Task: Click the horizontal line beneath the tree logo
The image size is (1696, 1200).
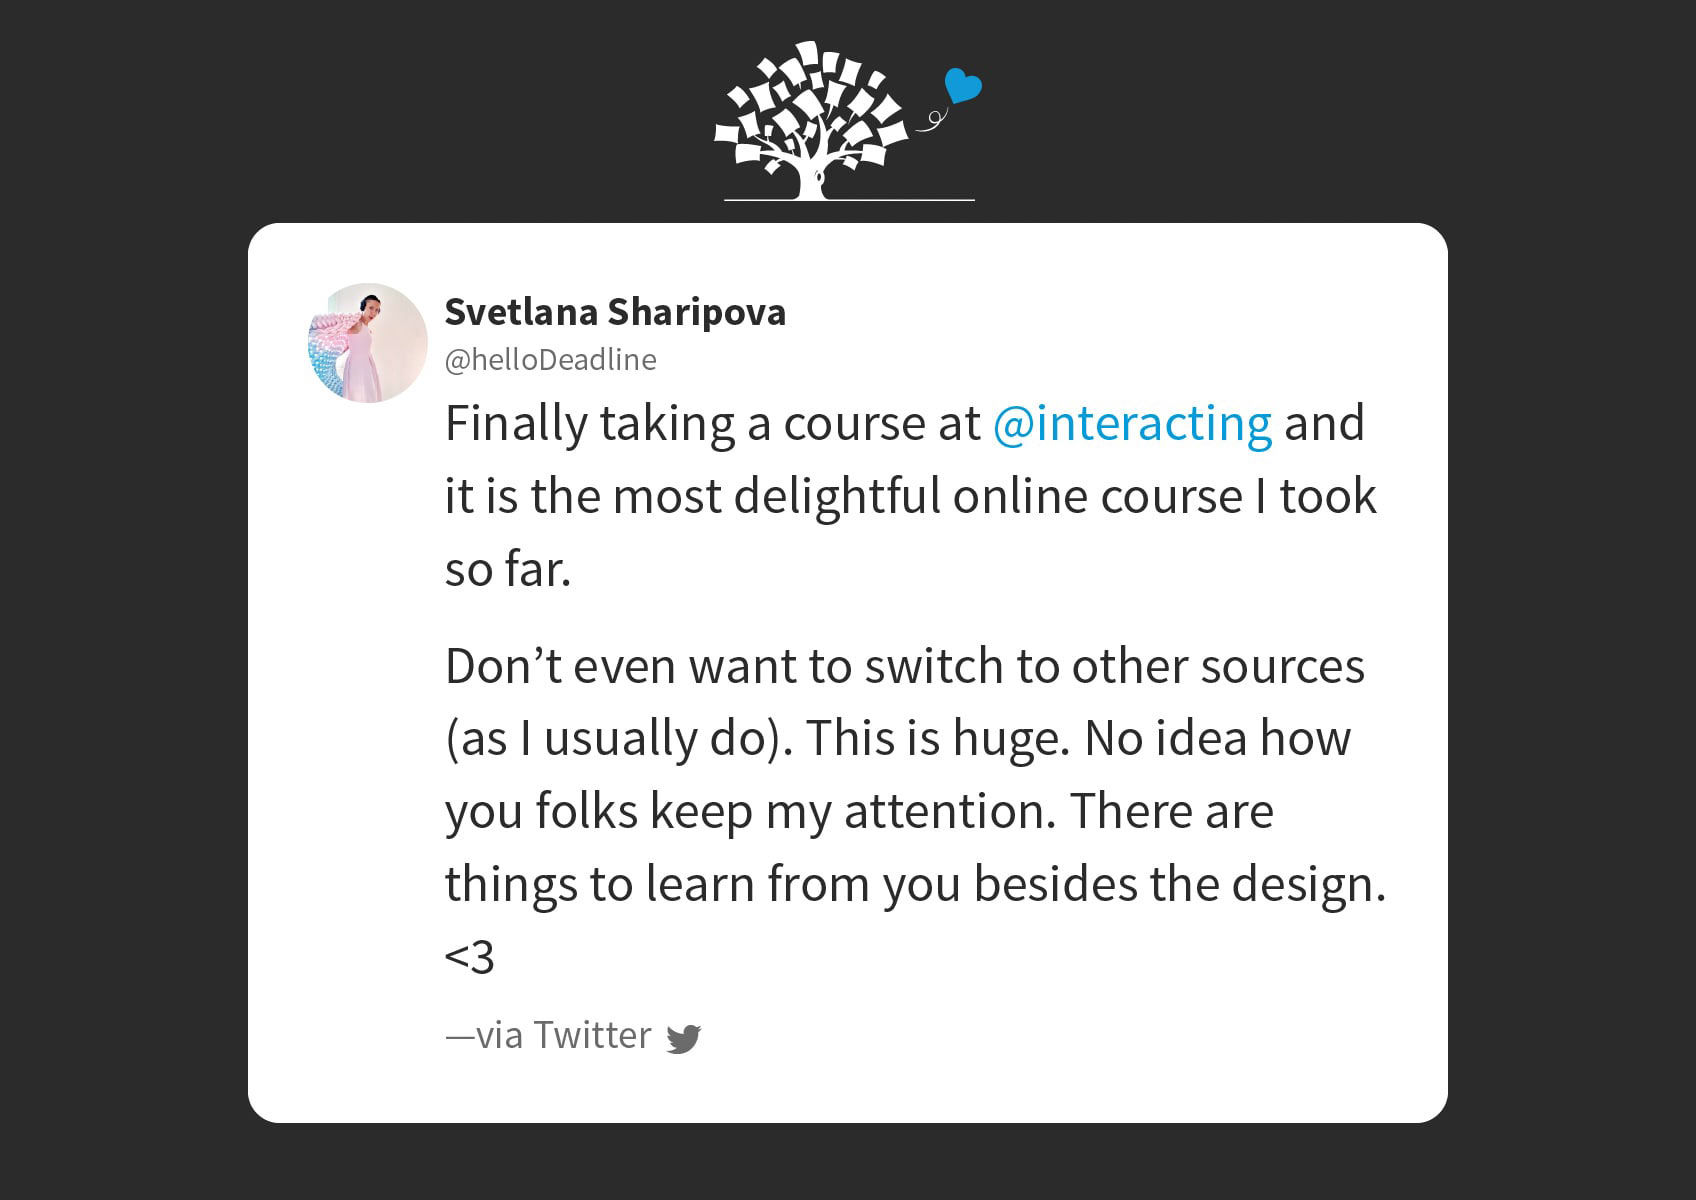Action: (849, 200)
